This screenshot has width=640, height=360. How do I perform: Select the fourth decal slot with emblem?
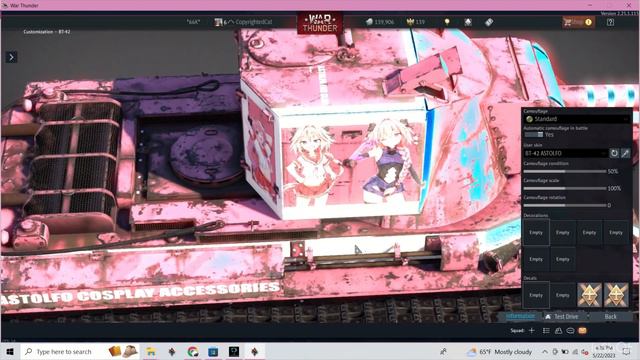click(616, 295)
